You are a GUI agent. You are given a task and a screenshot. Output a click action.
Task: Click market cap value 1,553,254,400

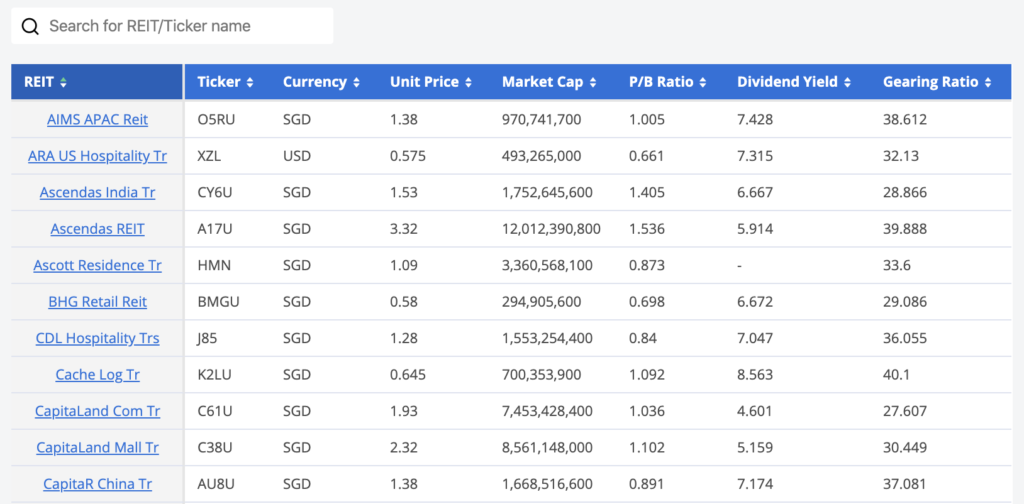[547, 338]
